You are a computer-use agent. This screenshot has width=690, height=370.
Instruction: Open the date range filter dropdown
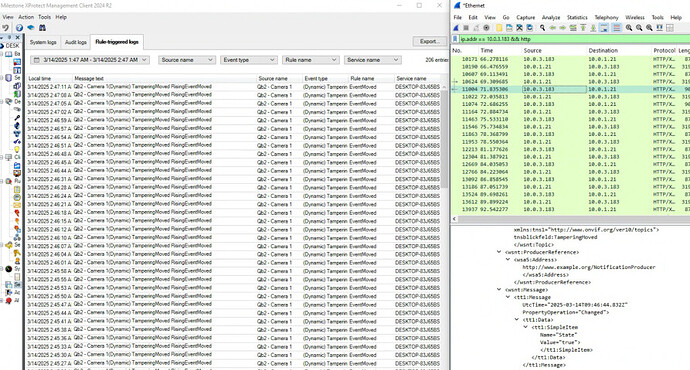90,60
